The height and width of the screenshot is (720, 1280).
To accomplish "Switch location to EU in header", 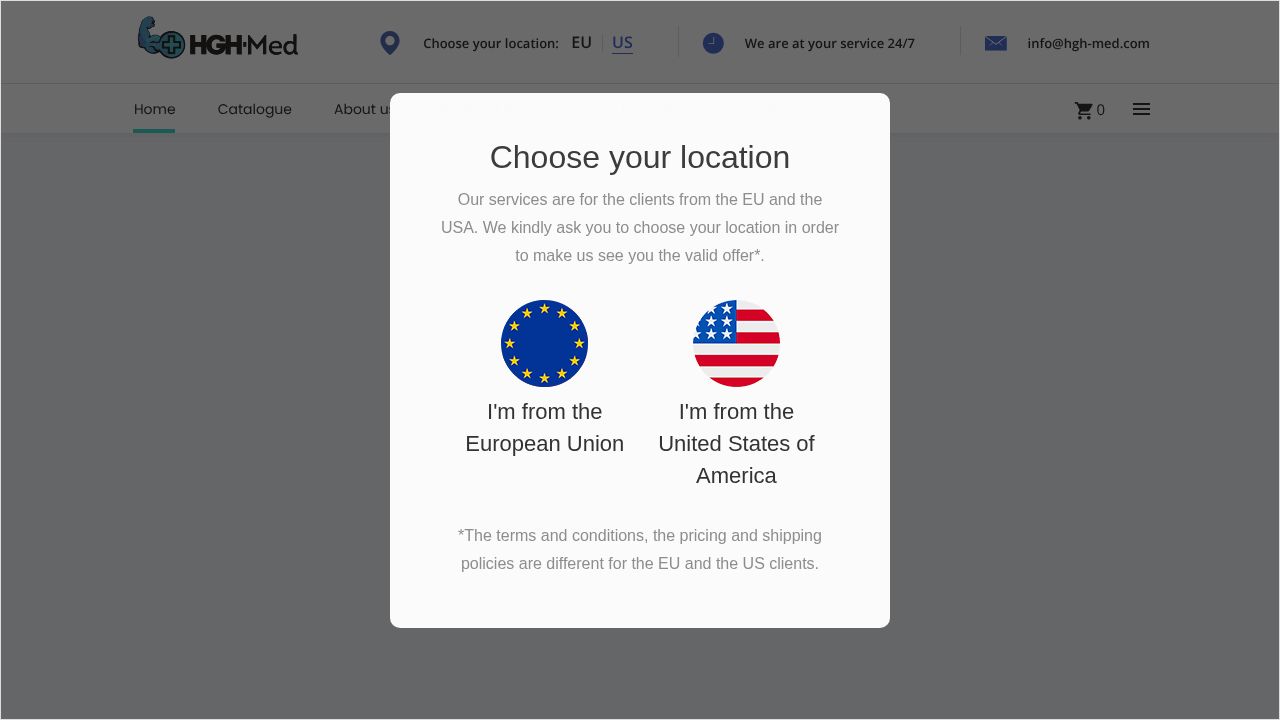I will point(581,43).
